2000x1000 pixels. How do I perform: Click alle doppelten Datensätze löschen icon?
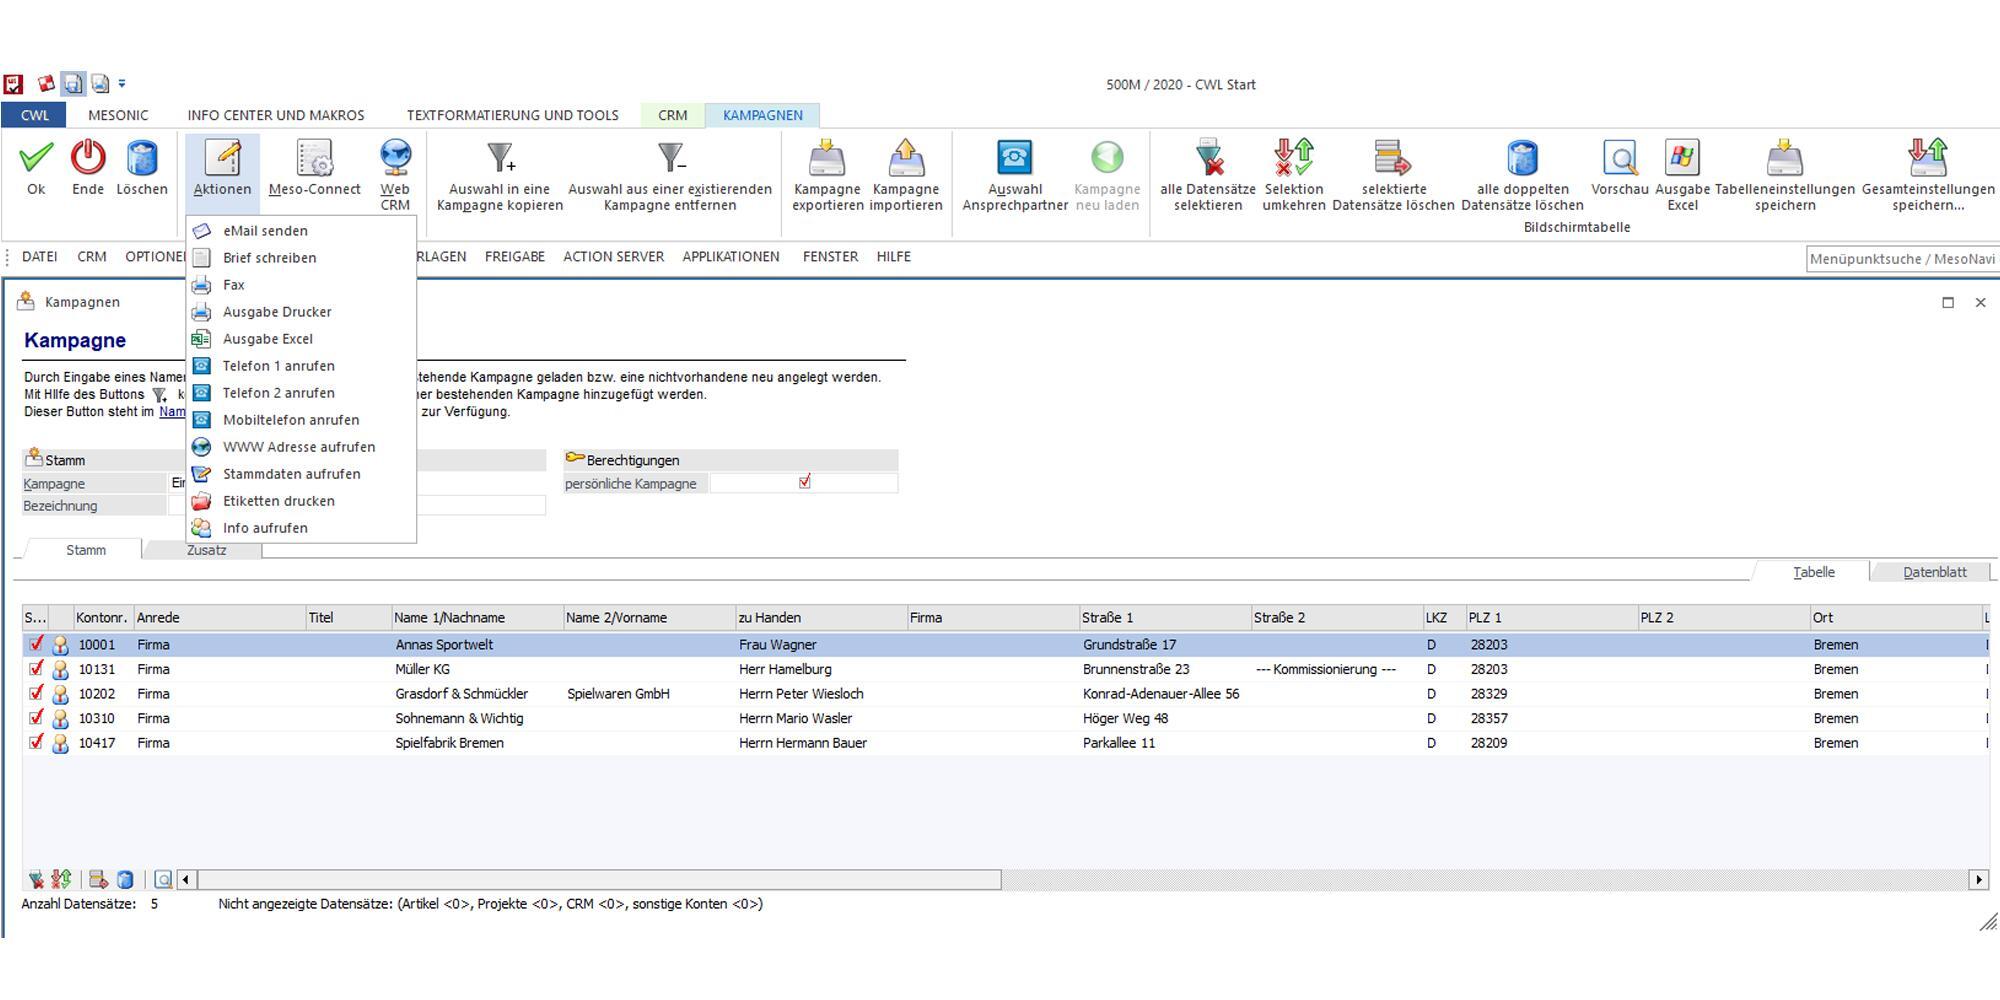tap(1522, 158)
